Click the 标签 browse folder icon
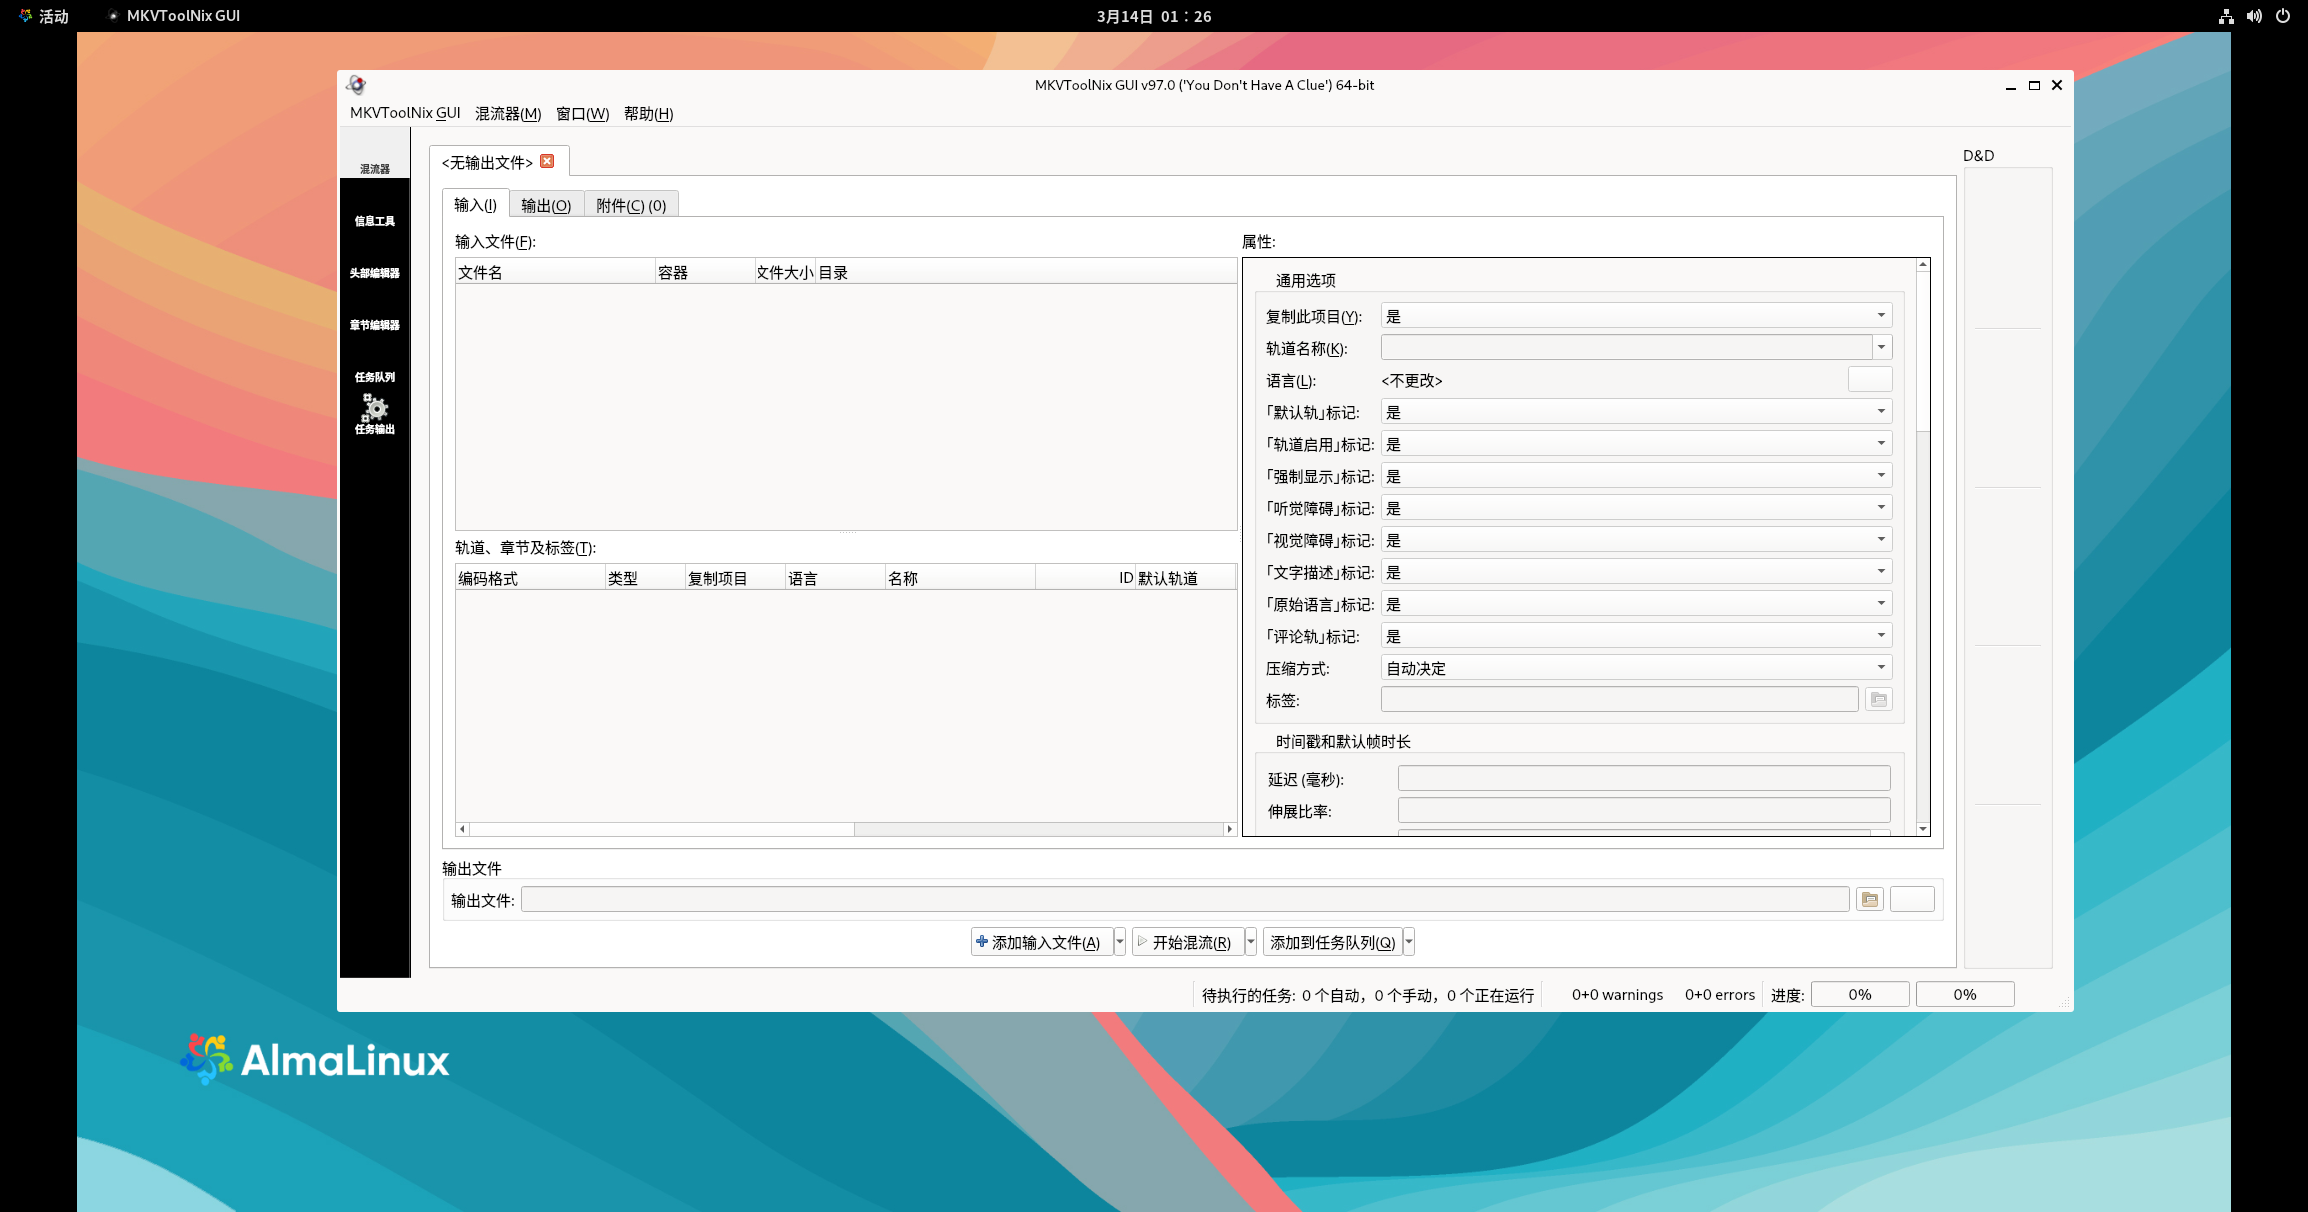The height and width of the screenshot is (1212, 2308). (1878, 699)
